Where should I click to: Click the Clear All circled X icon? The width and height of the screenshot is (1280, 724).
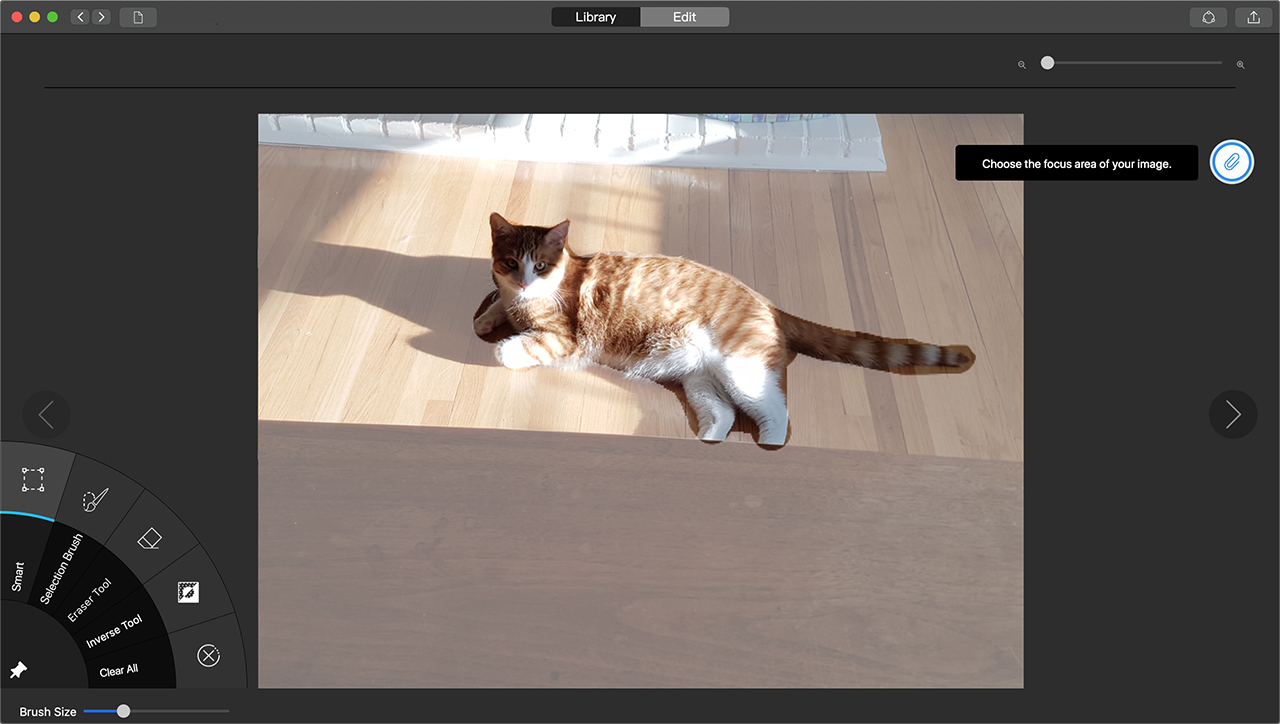[x=208, y=655]
